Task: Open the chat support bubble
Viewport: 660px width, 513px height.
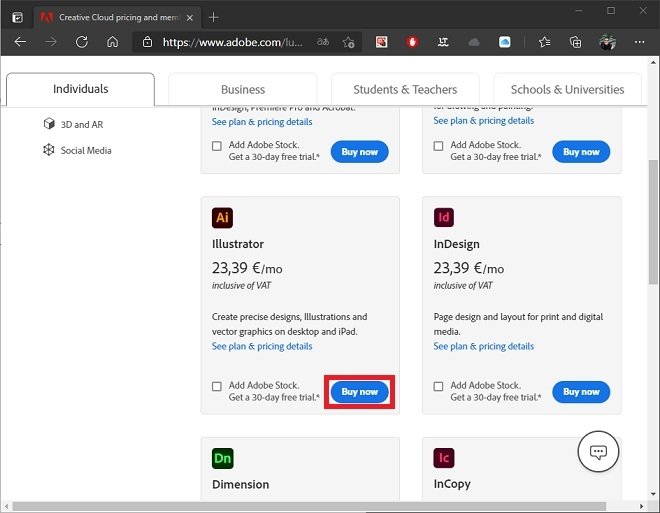Action: click(x=598, y=452)
